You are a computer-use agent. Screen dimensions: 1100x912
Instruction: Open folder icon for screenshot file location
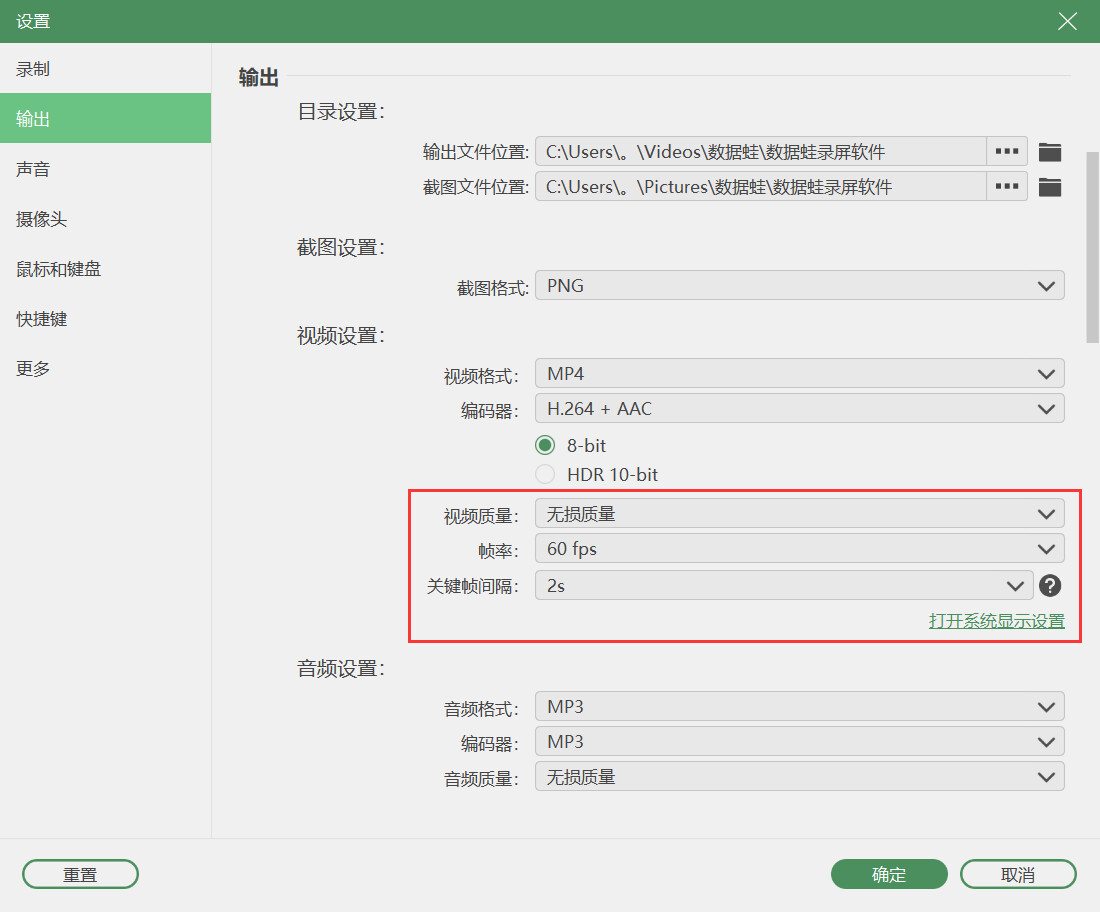pyautogui.click(x=1049, y=187)
